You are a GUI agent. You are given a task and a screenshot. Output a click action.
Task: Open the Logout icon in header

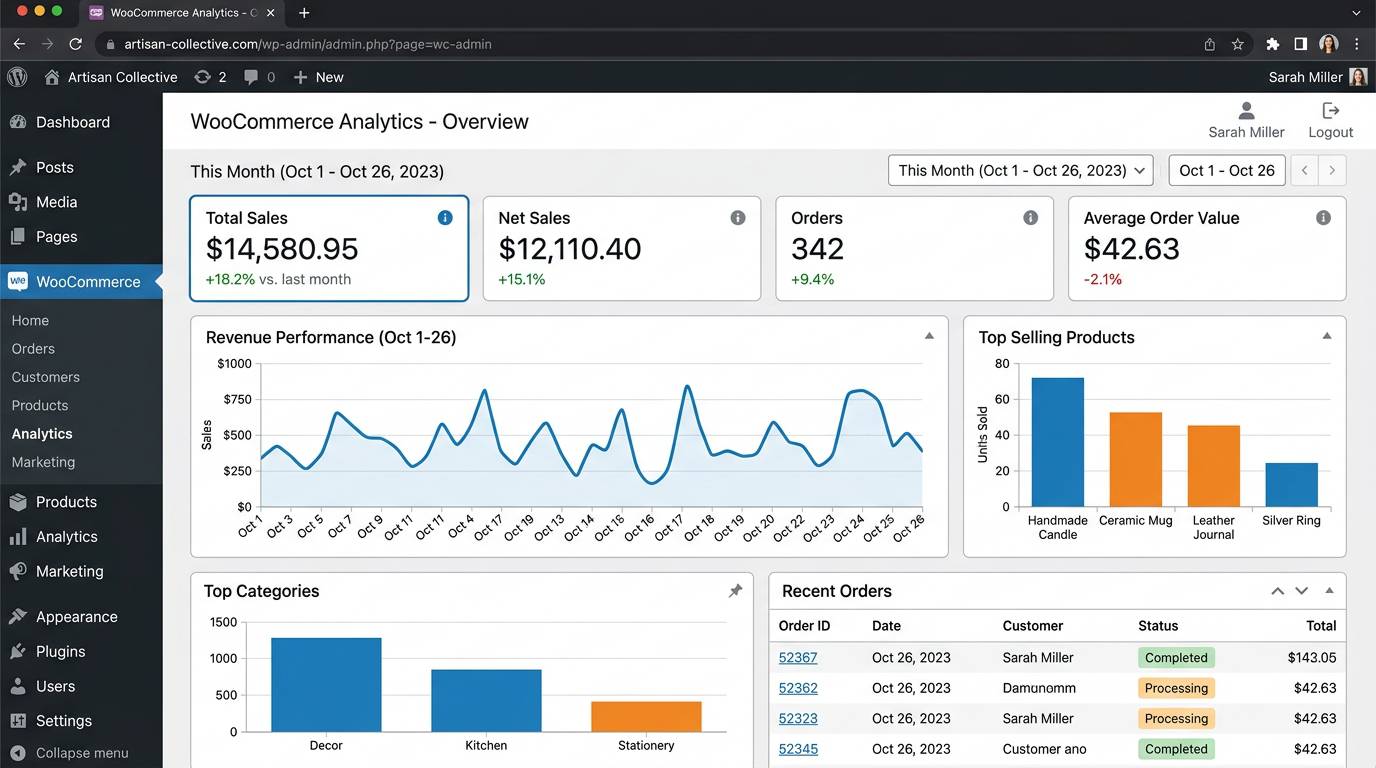coord(1330,111)
